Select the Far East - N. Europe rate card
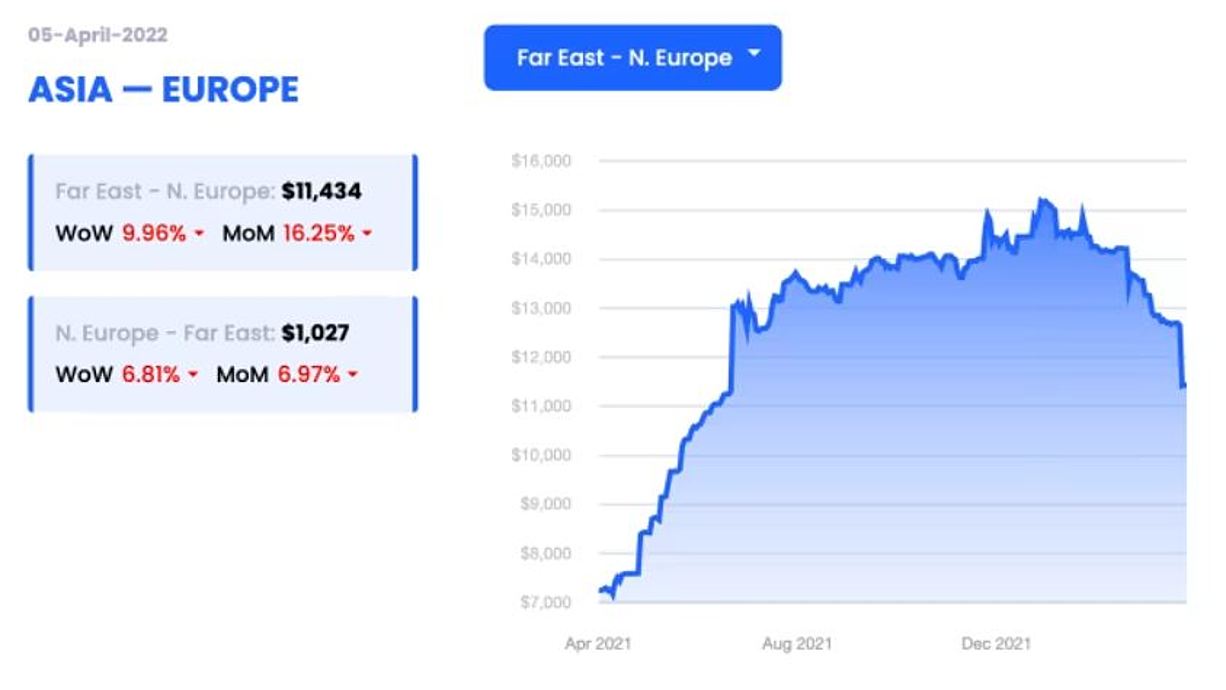The height and width of the screenshot is (690, 1226). click(x=223, y=212)
